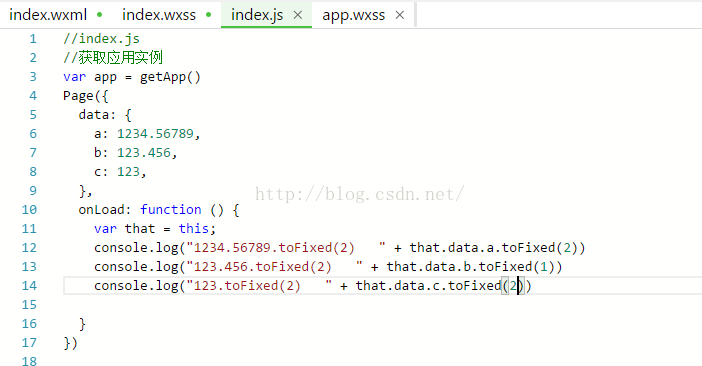Close the index.js tab

click(298, 15)
